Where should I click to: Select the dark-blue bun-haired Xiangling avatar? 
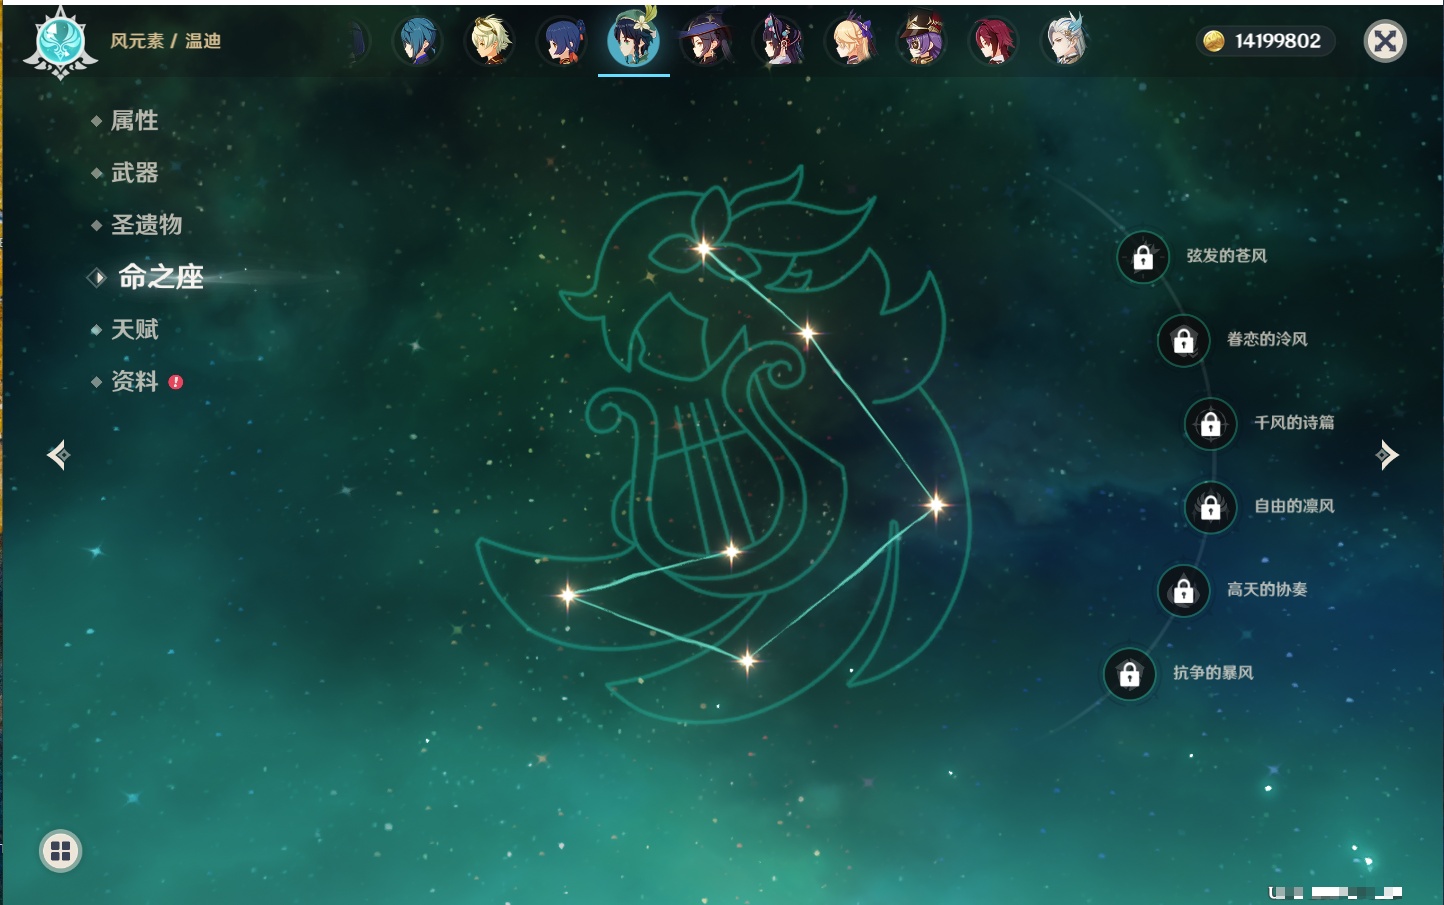tap(562, 41)
